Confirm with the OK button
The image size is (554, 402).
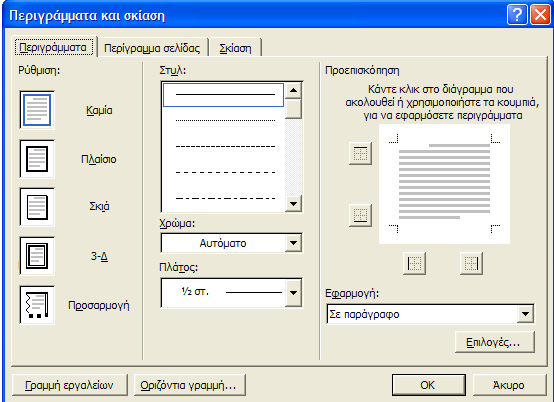[429, 385]
